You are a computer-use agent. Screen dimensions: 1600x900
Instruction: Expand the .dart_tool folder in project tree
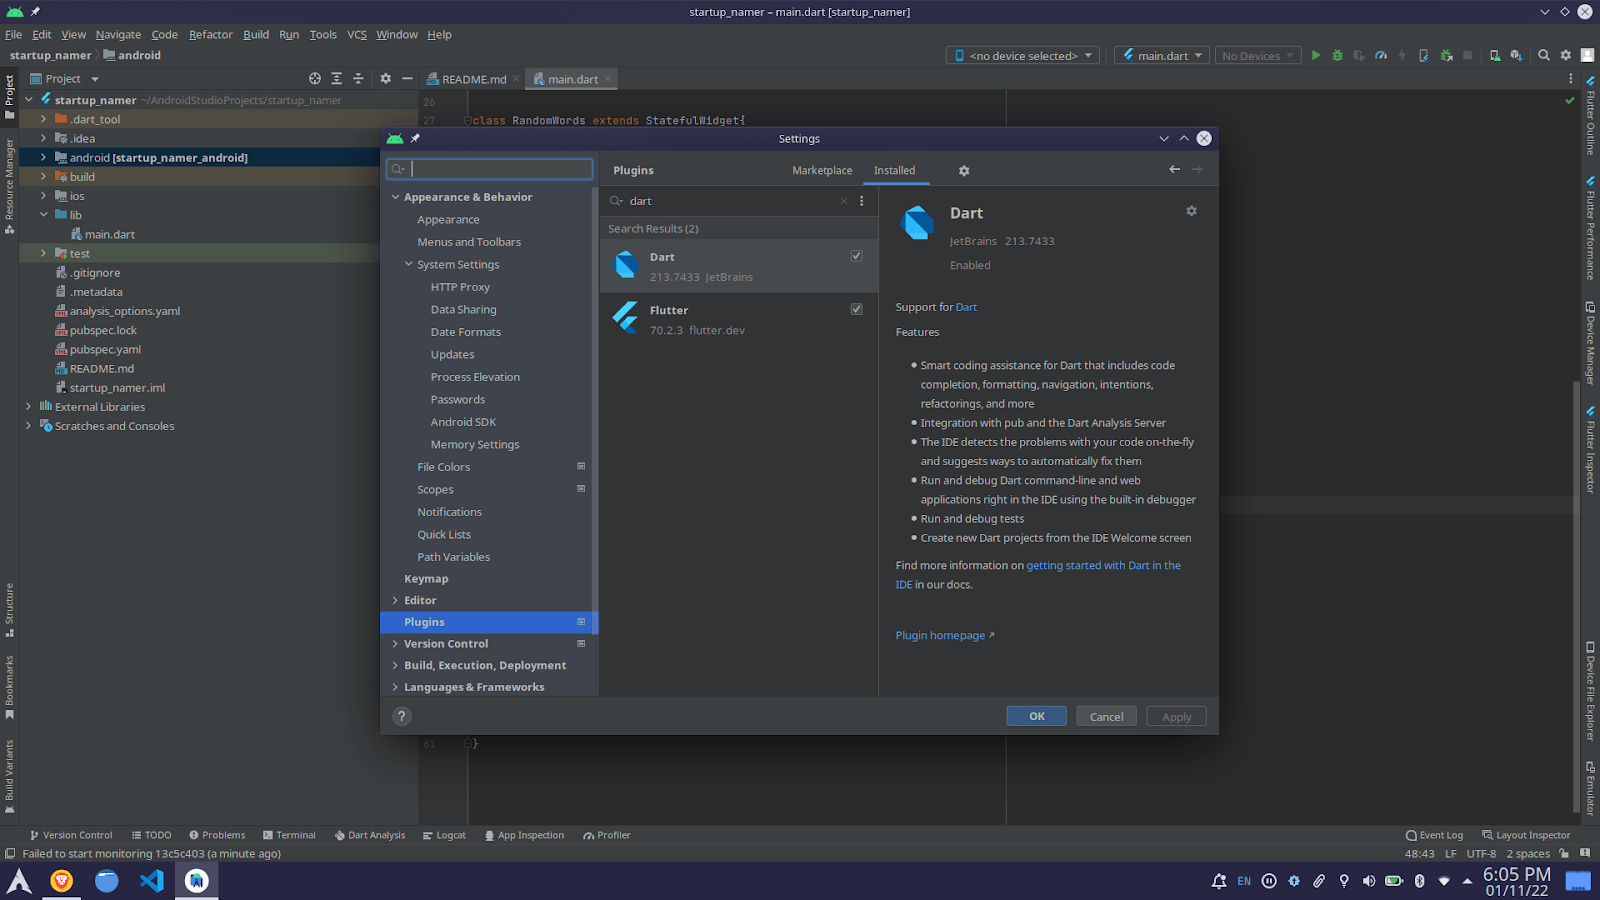pyautogui.click(x=43, y=119)
